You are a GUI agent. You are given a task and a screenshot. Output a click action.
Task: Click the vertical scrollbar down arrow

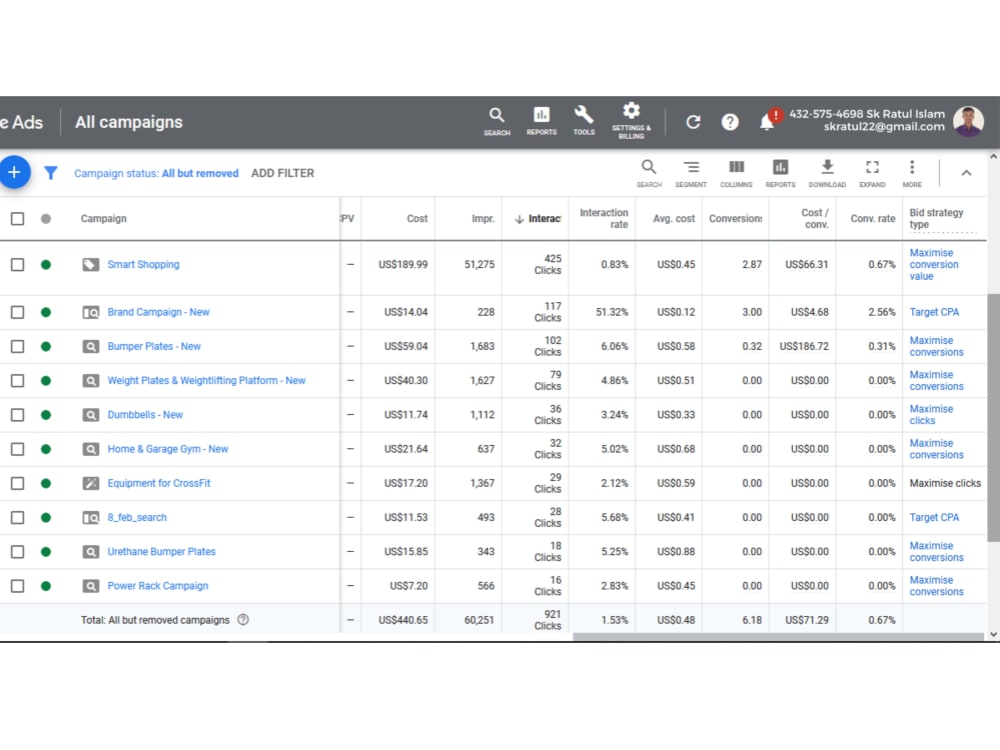coord(993,635)
